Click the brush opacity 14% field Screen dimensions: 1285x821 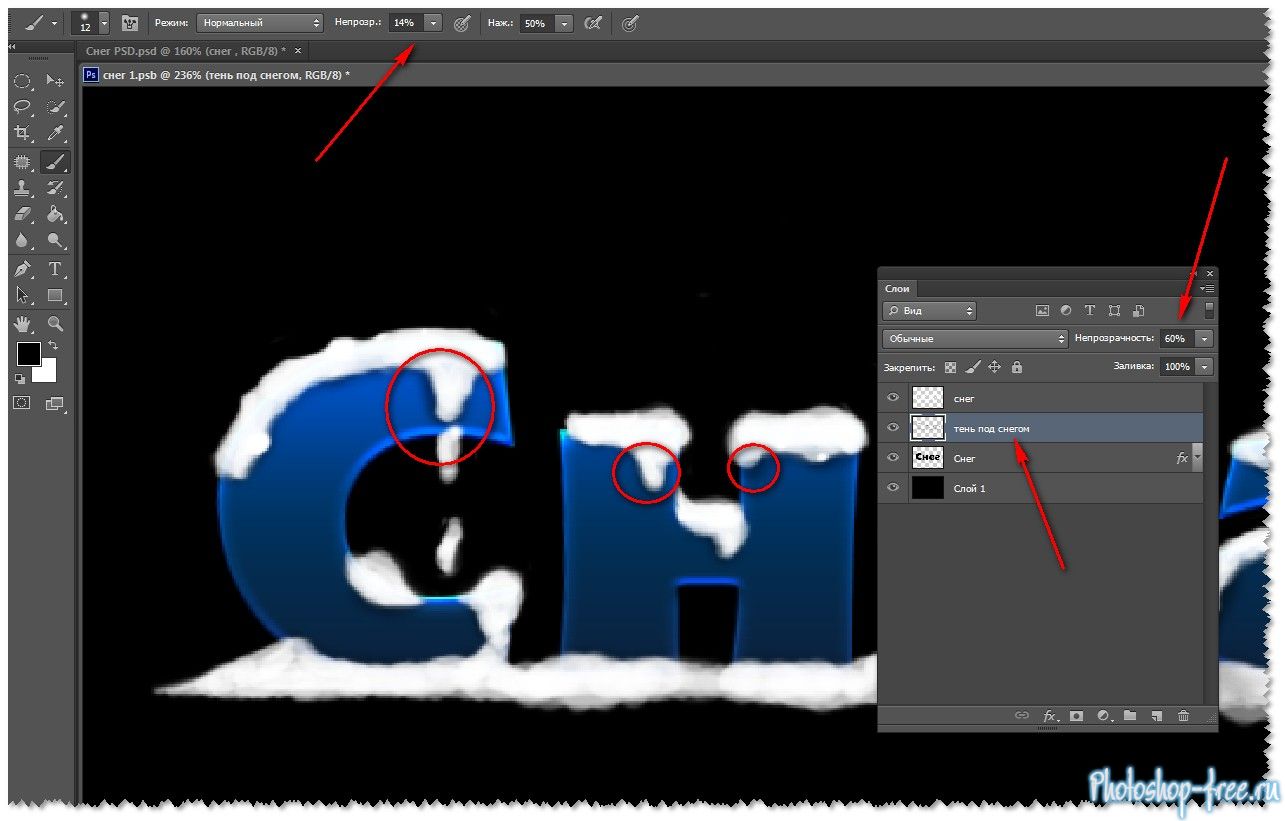(x=405, y=22)
